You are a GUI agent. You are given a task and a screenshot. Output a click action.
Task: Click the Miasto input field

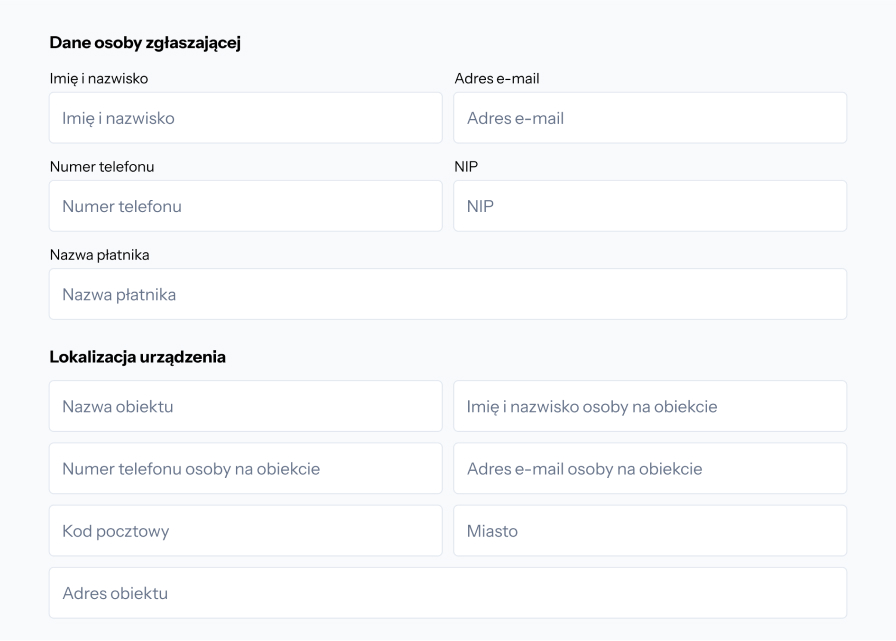coord(650,531)
